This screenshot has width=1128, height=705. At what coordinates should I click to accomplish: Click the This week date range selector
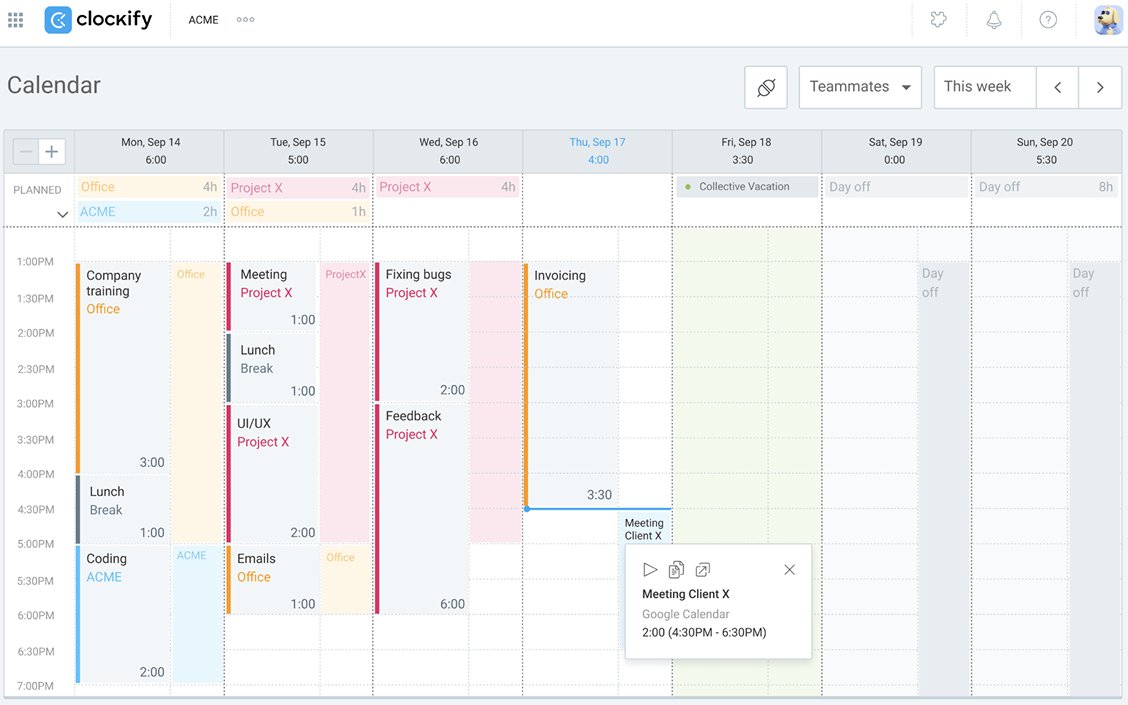coord(985,88)
